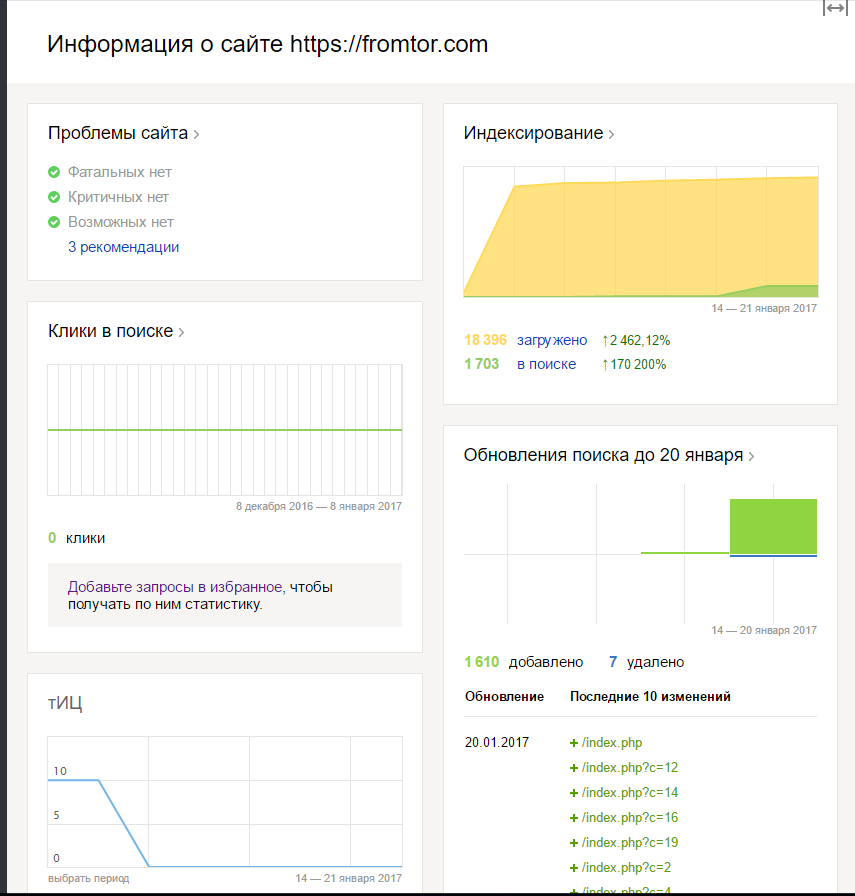Open Клики в поиске section chevron
Viewport: 855px width, 896px height.
pyautogui.click(x=181, y=332)
